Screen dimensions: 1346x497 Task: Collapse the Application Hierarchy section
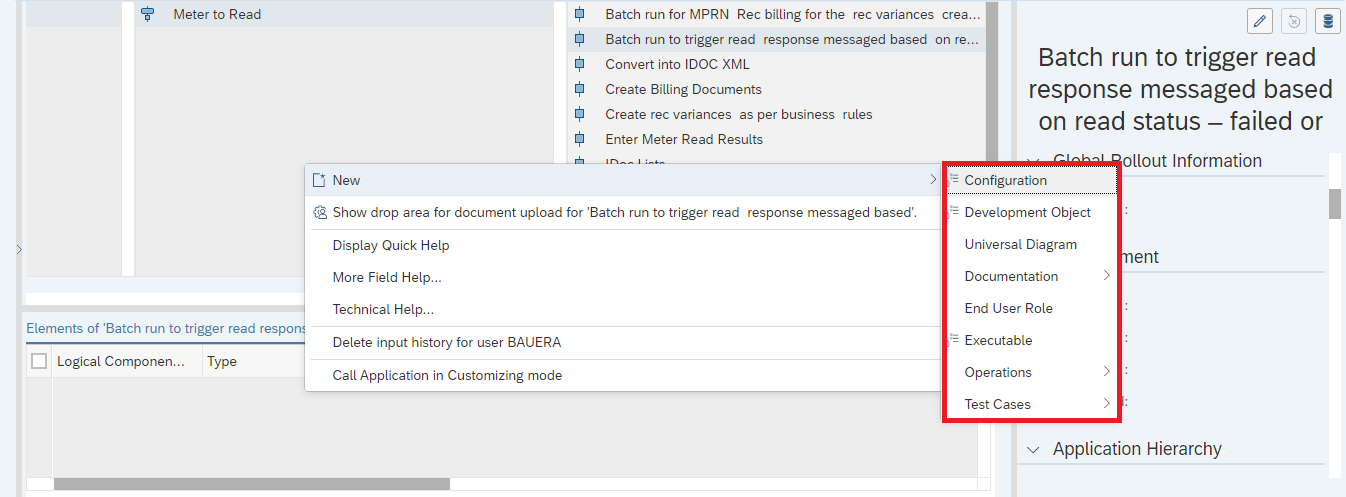[1033, 450]
